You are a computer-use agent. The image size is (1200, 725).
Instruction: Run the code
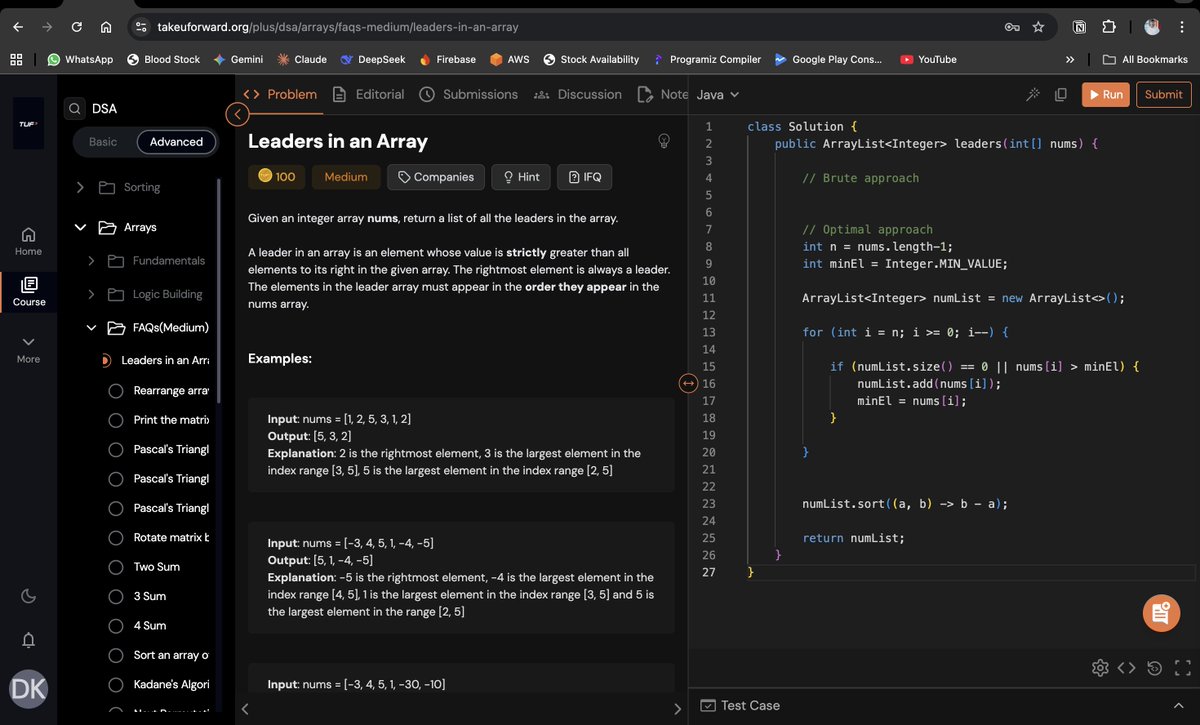point(1106,94)
